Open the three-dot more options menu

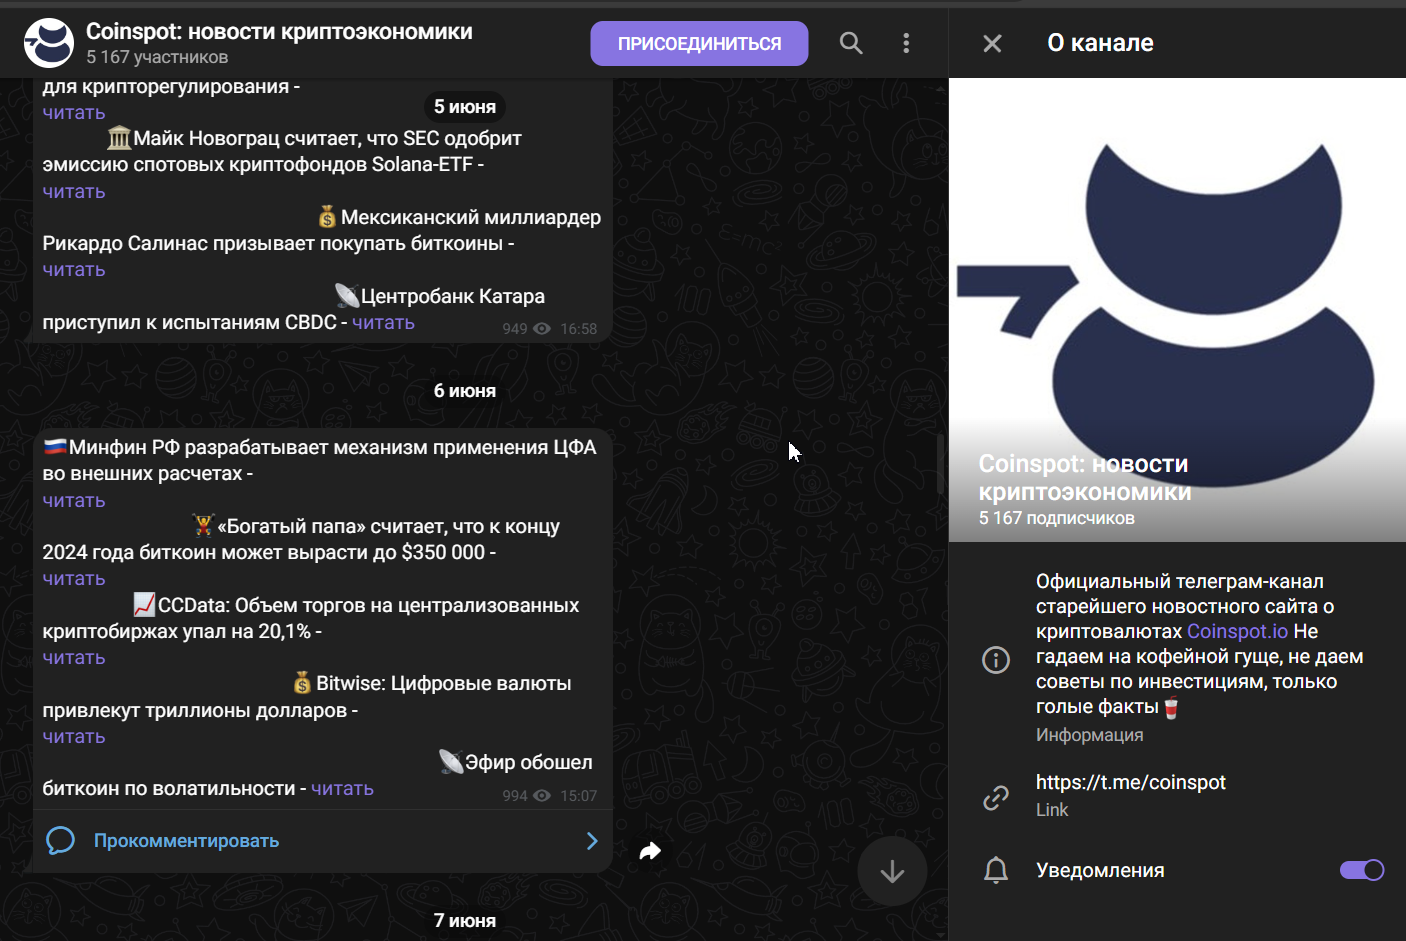[x=906, y=43]
